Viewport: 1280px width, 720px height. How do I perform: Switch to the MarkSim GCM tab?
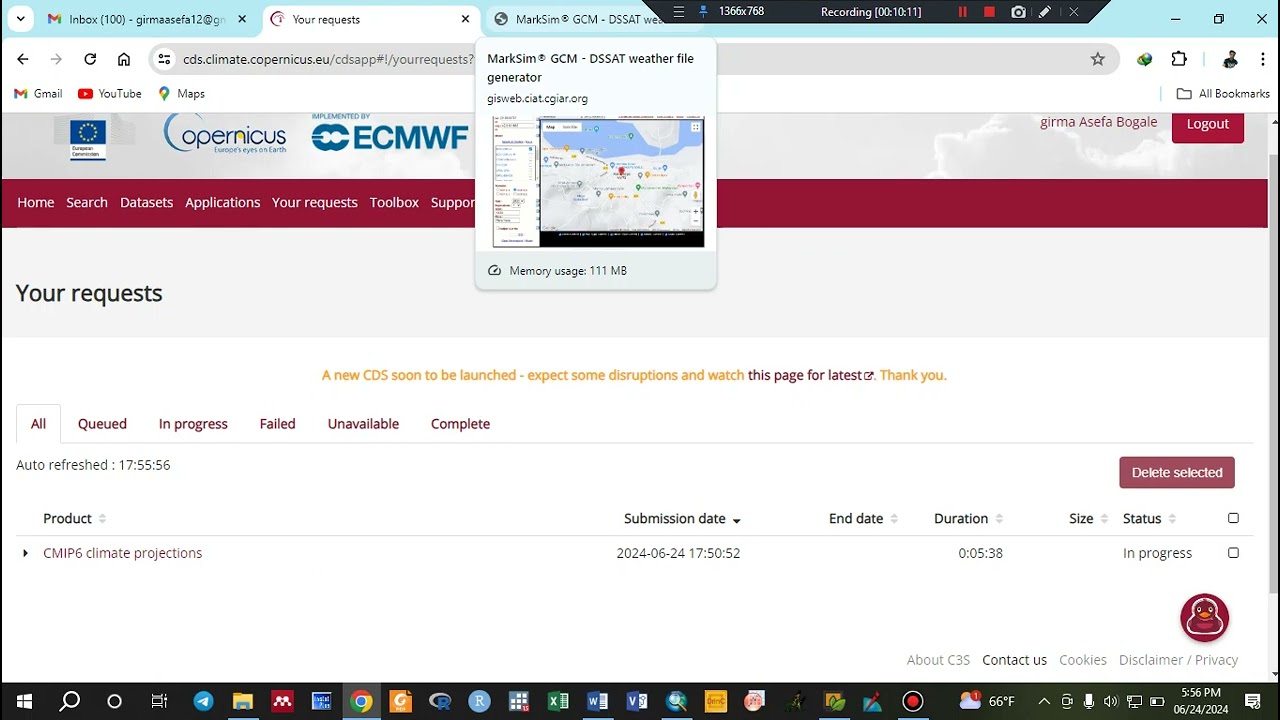pos(580,19)
